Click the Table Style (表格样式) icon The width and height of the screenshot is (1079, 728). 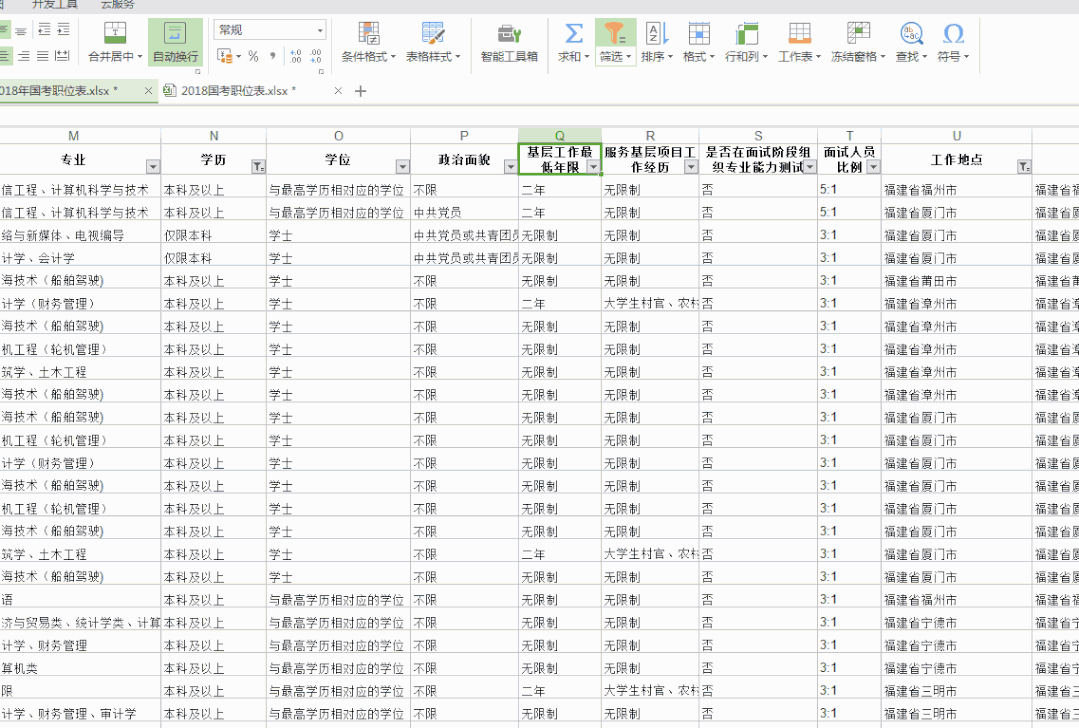[x=433, y=33]
